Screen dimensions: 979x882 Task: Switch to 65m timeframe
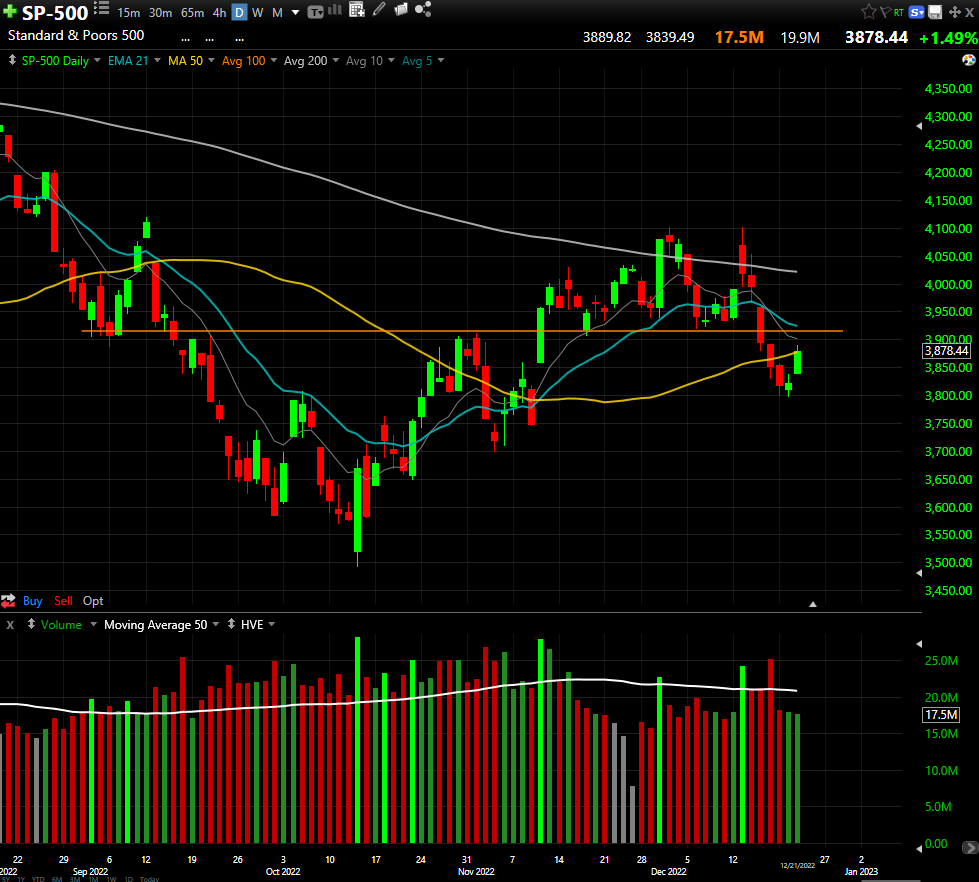coord(192,12)
